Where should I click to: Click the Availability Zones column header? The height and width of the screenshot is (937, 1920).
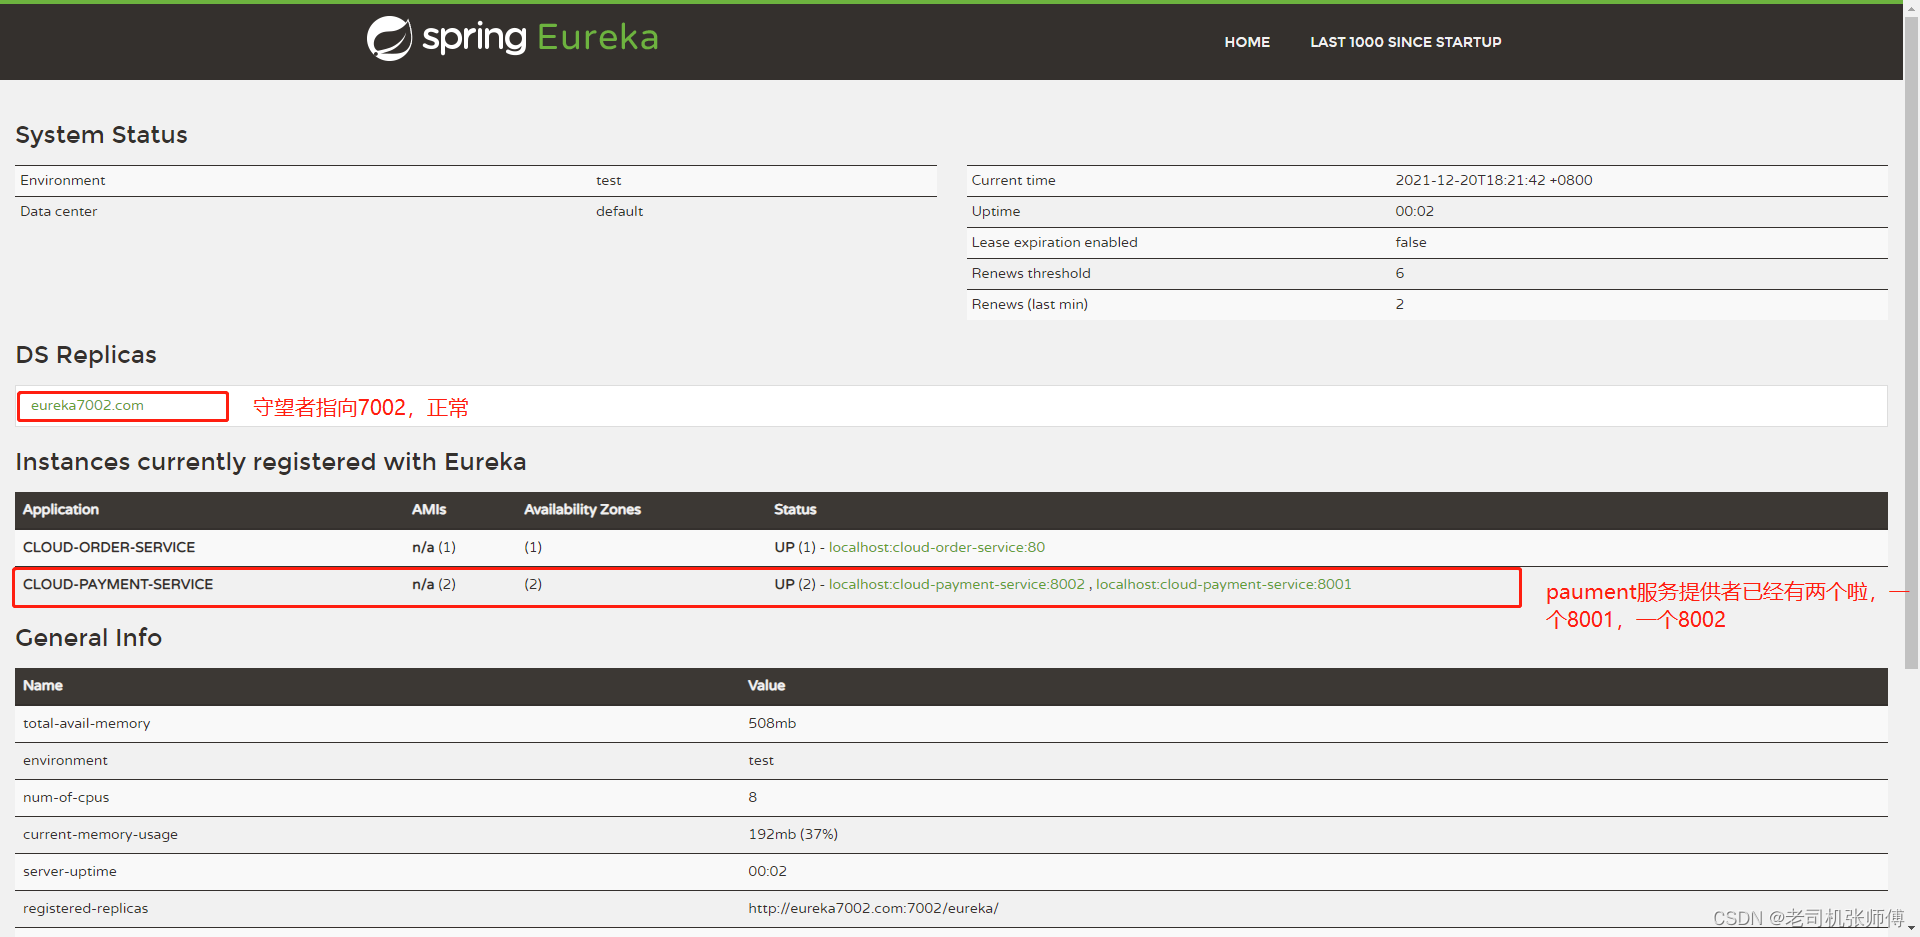(x=582, y=509)
